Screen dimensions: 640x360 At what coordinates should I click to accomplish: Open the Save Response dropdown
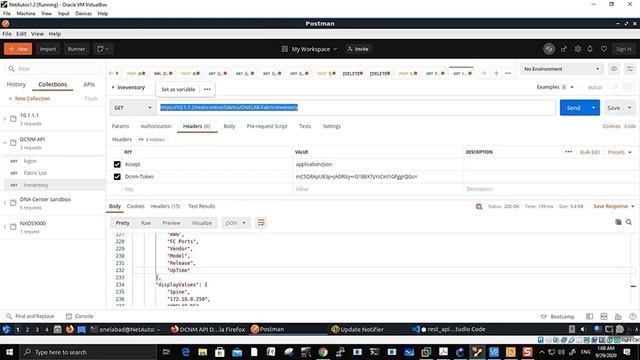pos(614,206)
